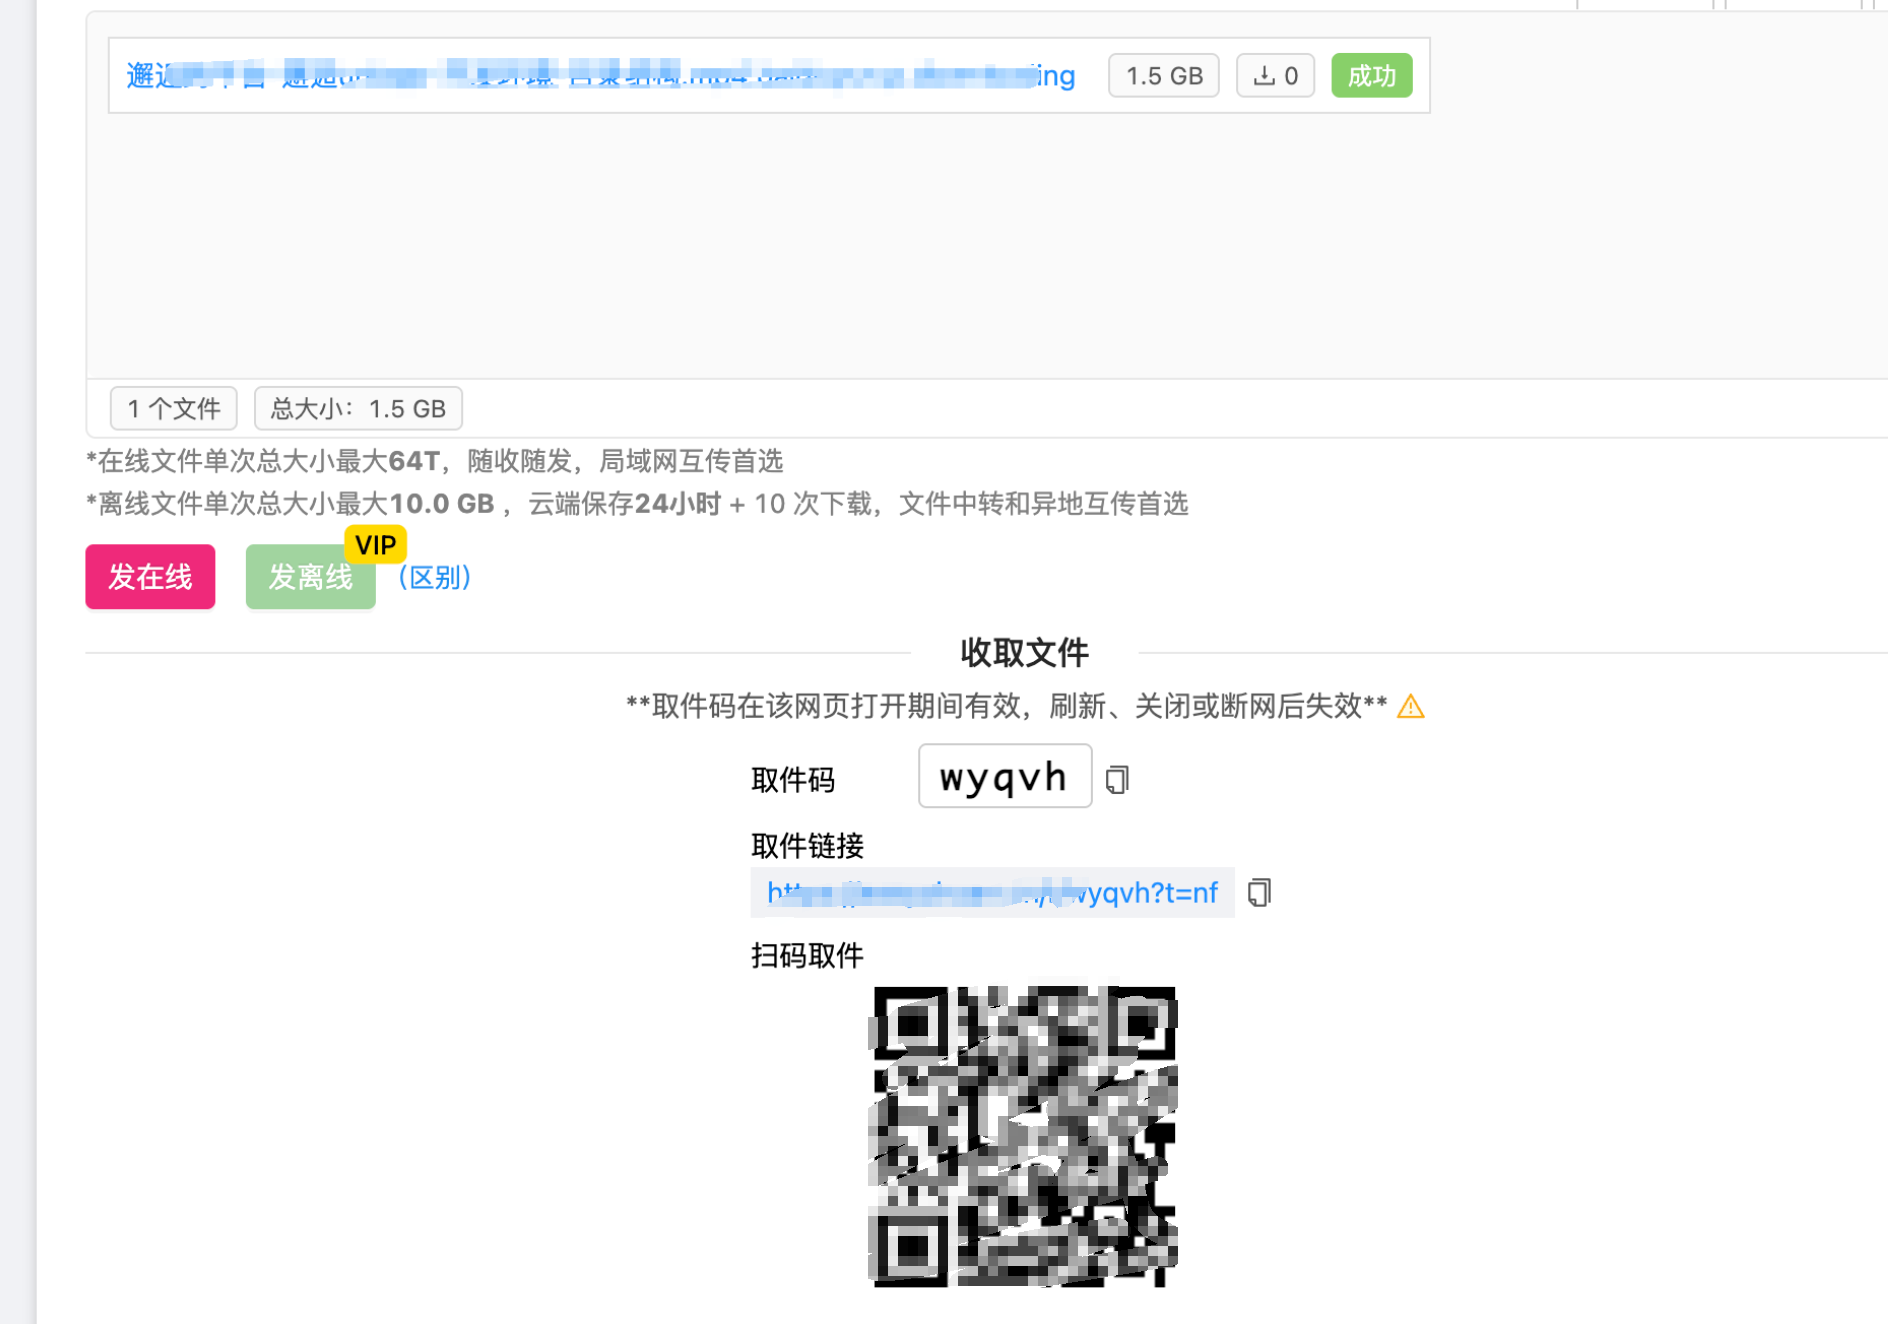
Task: Click the orange warning triangle icon
Action: 1410,707
